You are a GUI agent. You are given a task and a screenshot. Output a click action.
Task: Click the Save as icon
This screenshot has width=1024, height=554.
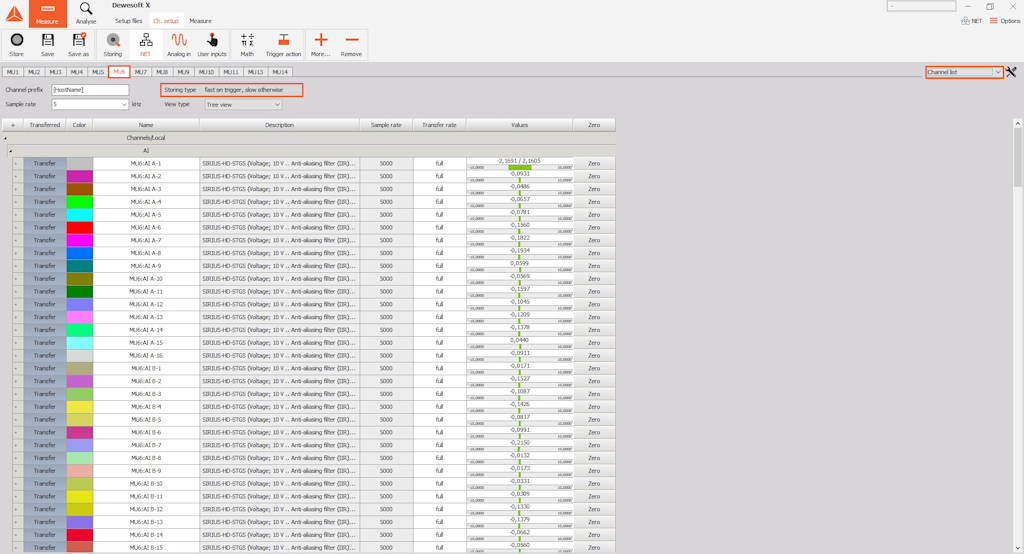(x=78, y=45)
